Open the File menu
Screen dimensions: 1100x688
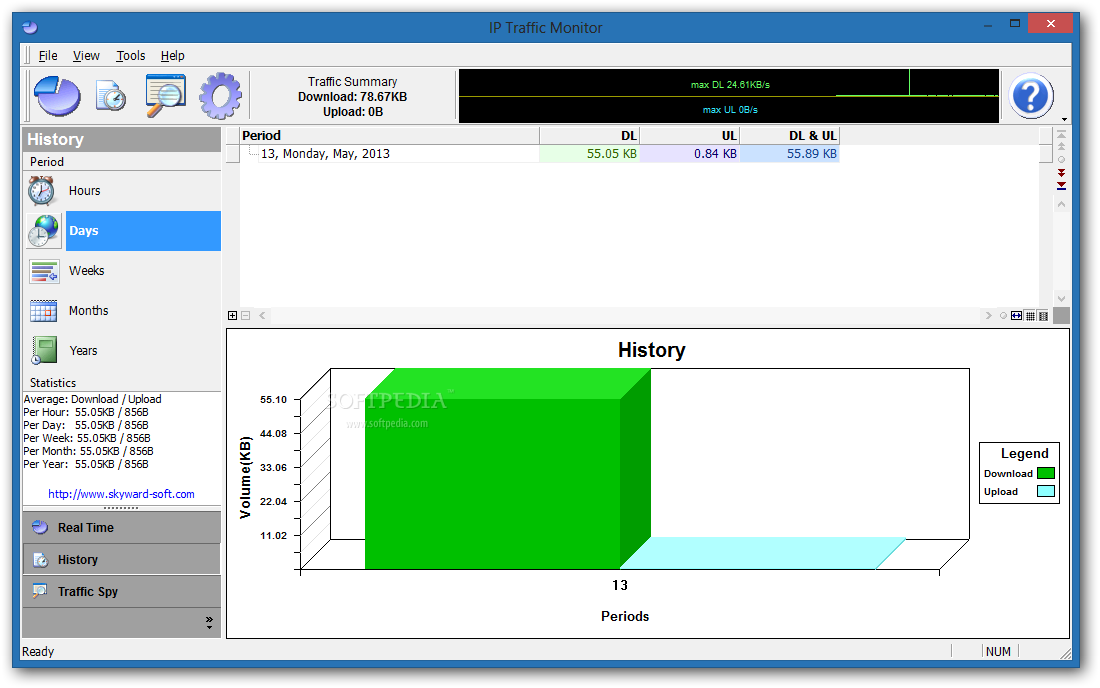coord(48,55)
